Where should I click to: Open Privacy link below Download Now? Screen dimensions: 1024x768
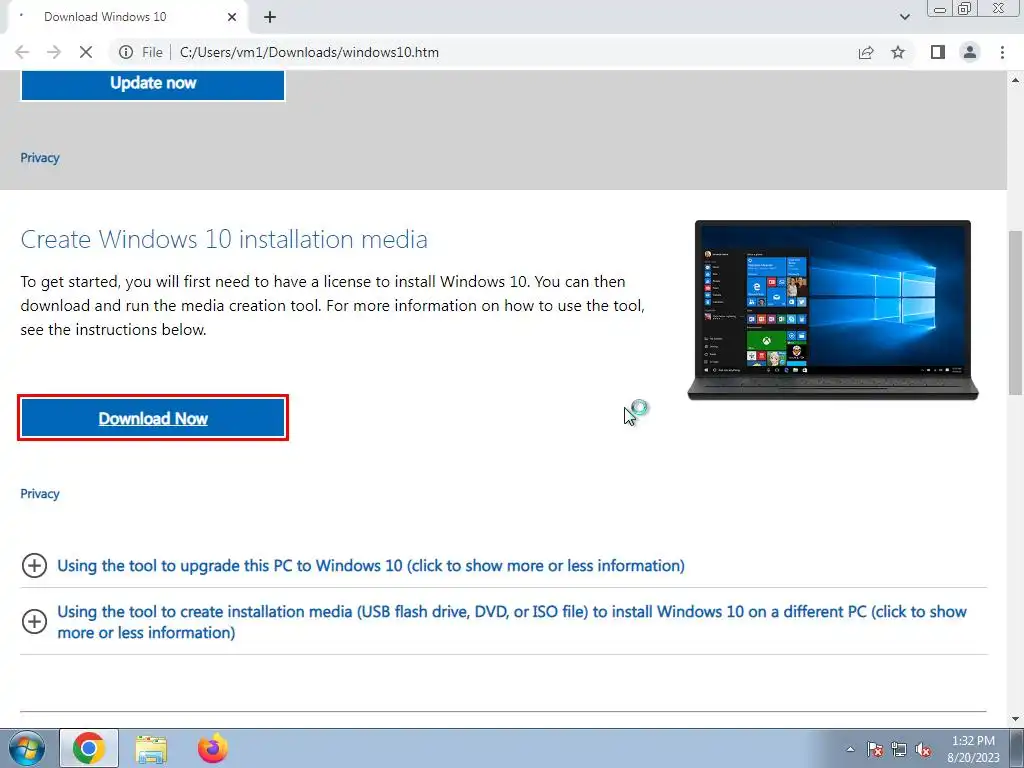tap(40, 494)
